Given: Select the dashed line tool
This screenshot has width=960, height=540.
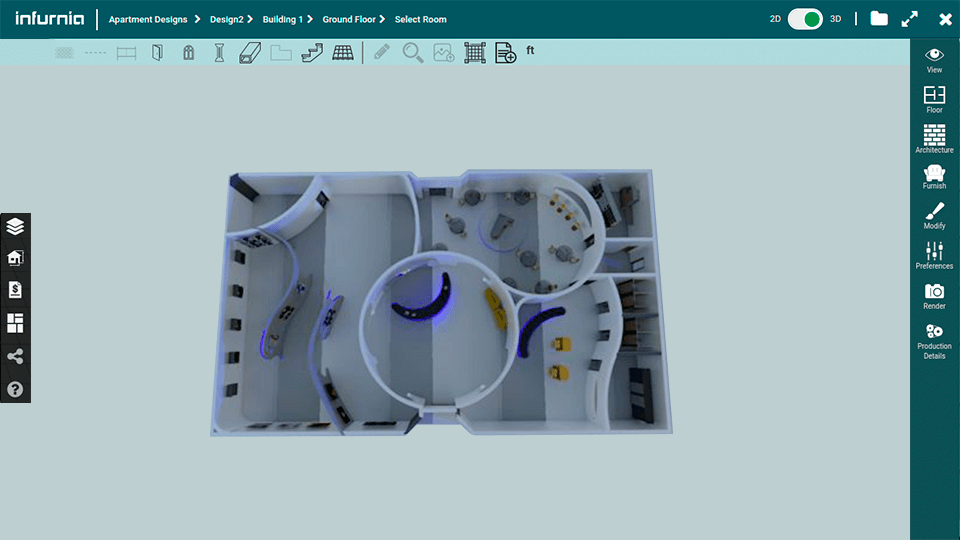Looking at the screenshot, I should [x=95, y=53].
